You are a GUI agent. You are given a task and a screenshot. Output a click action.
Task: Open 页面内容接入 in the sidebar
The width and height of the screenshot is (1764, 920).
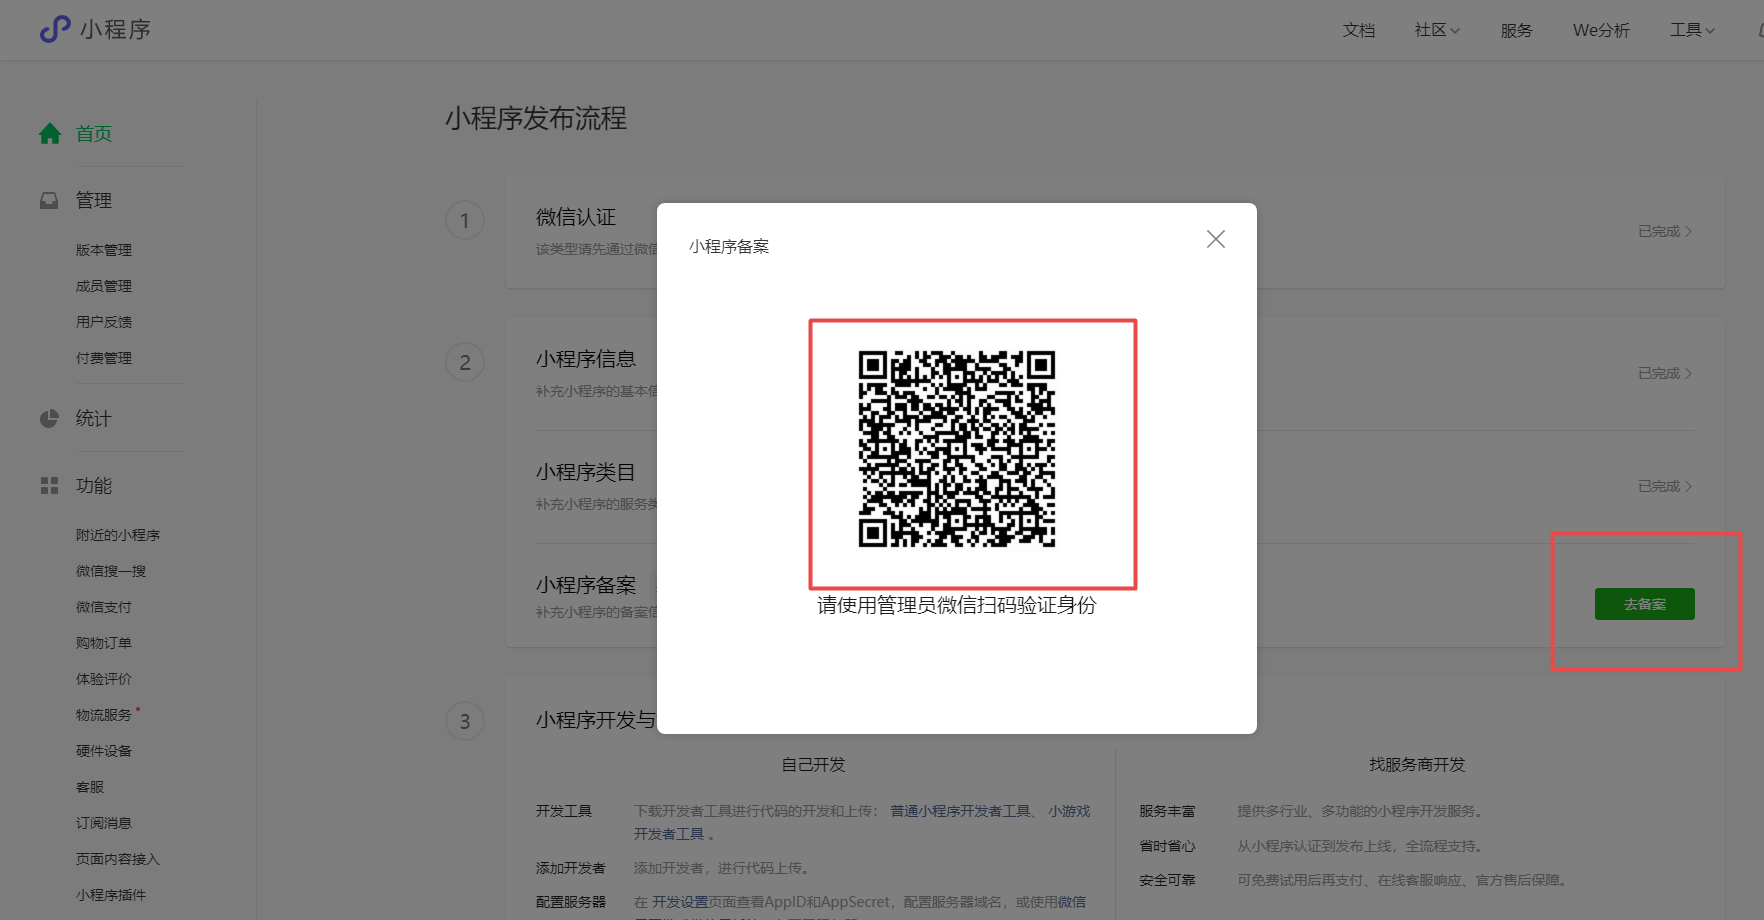tap(118, 859)
